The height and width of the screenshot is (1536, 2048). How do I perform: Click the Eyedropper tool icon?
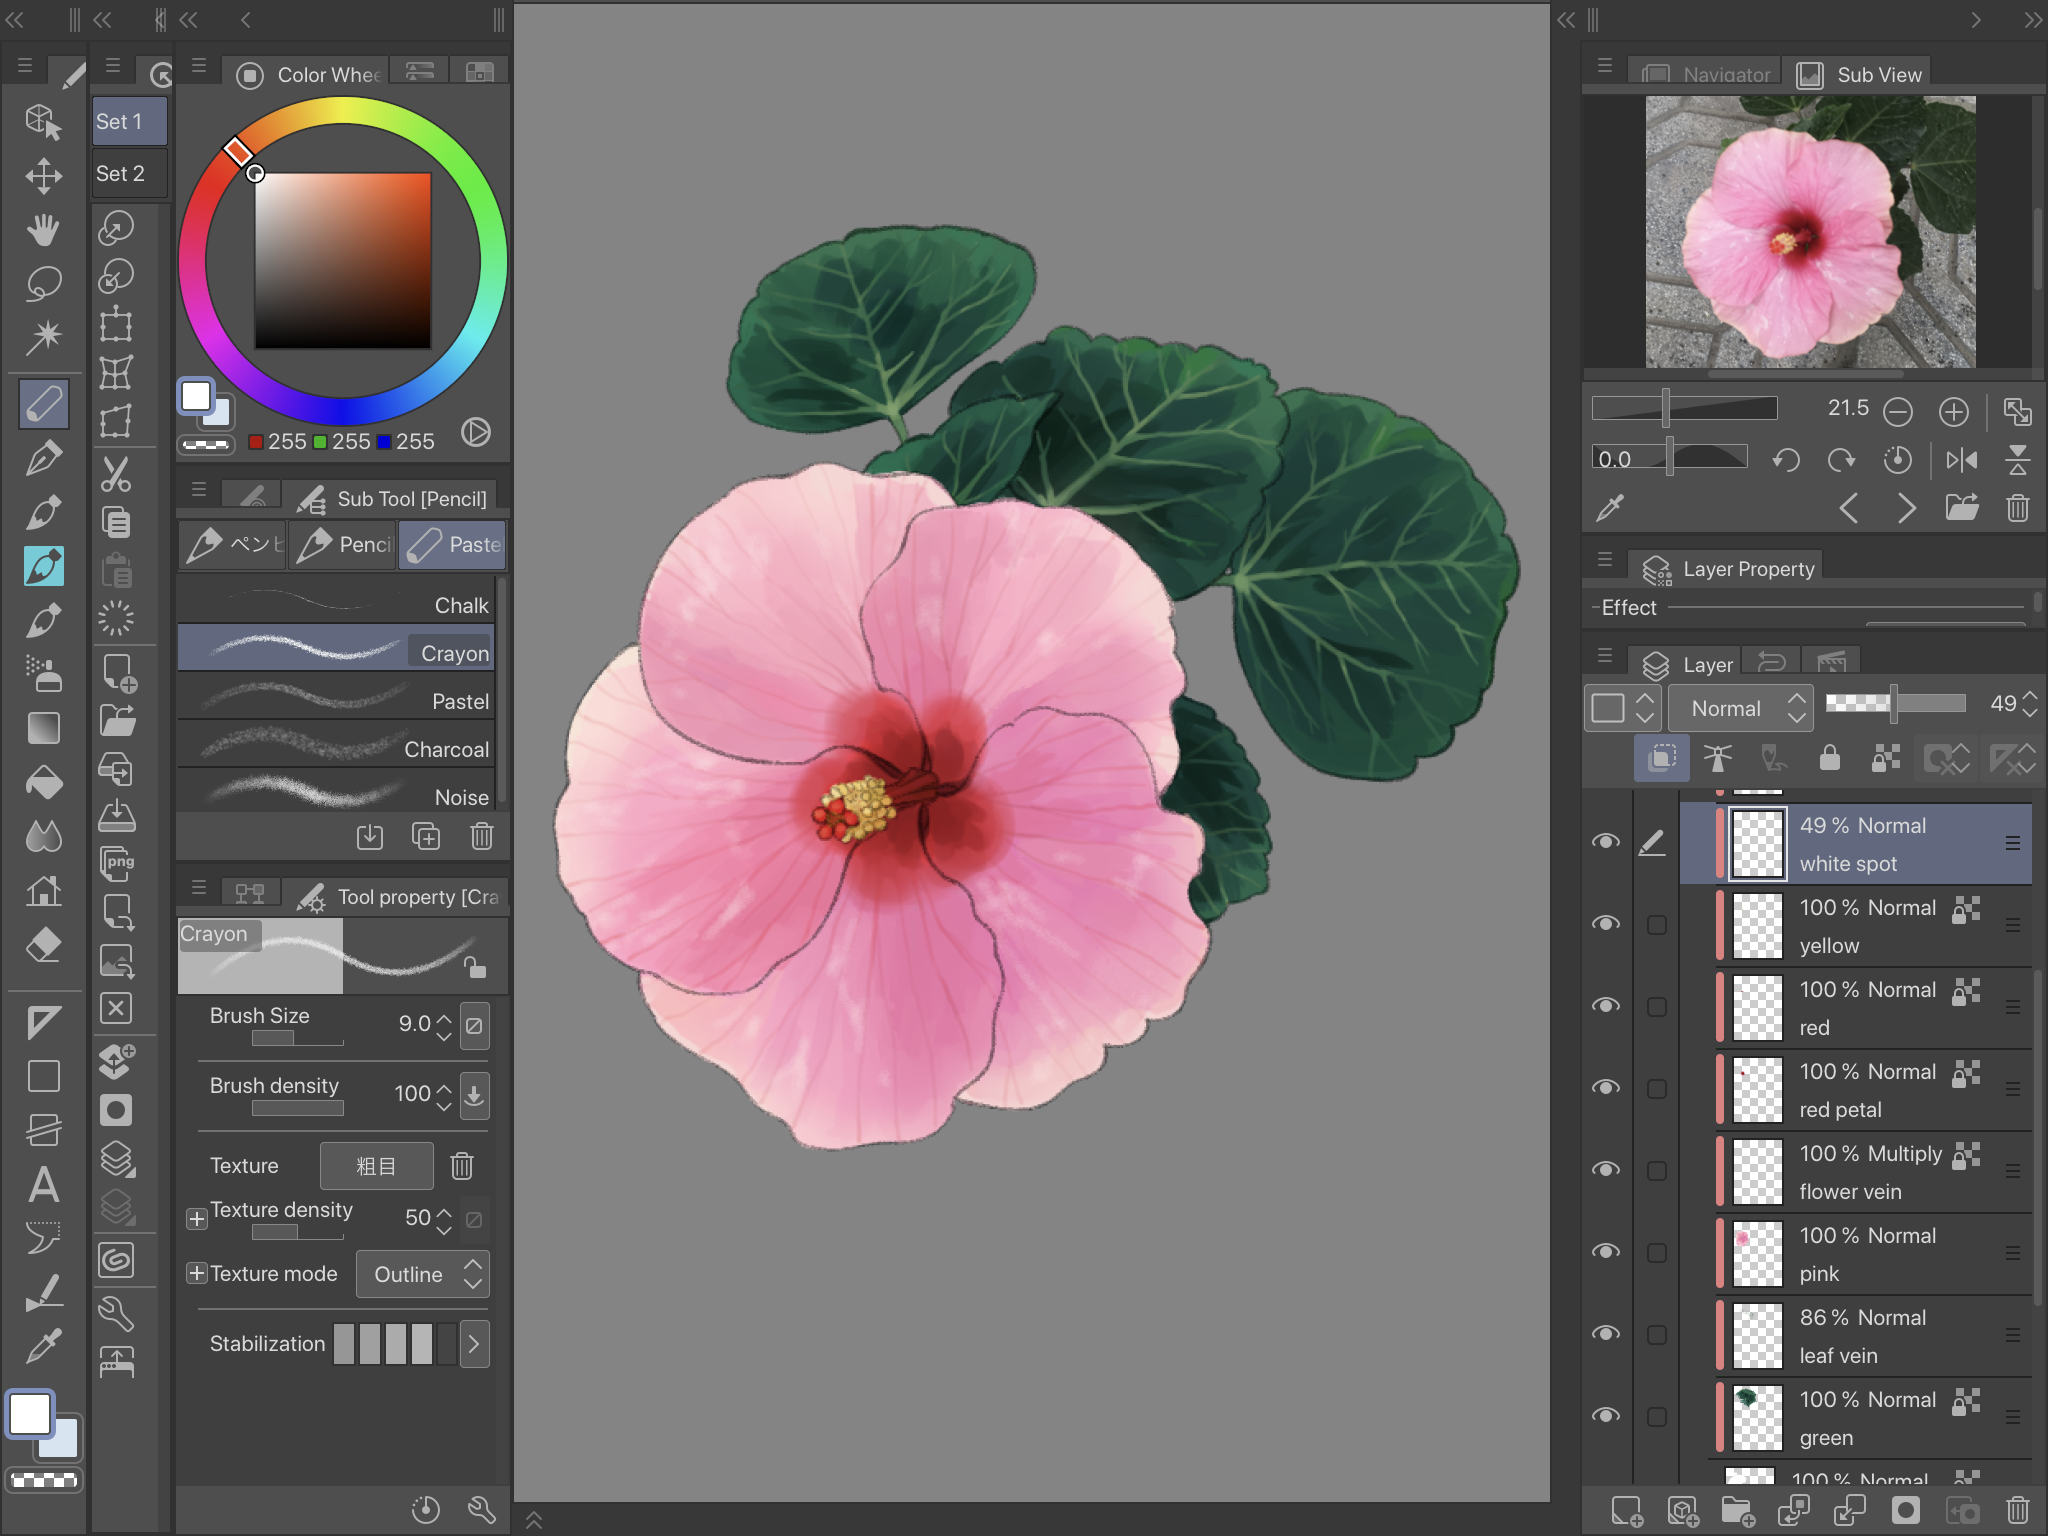pyautogui.click(x=43, y=1346)
